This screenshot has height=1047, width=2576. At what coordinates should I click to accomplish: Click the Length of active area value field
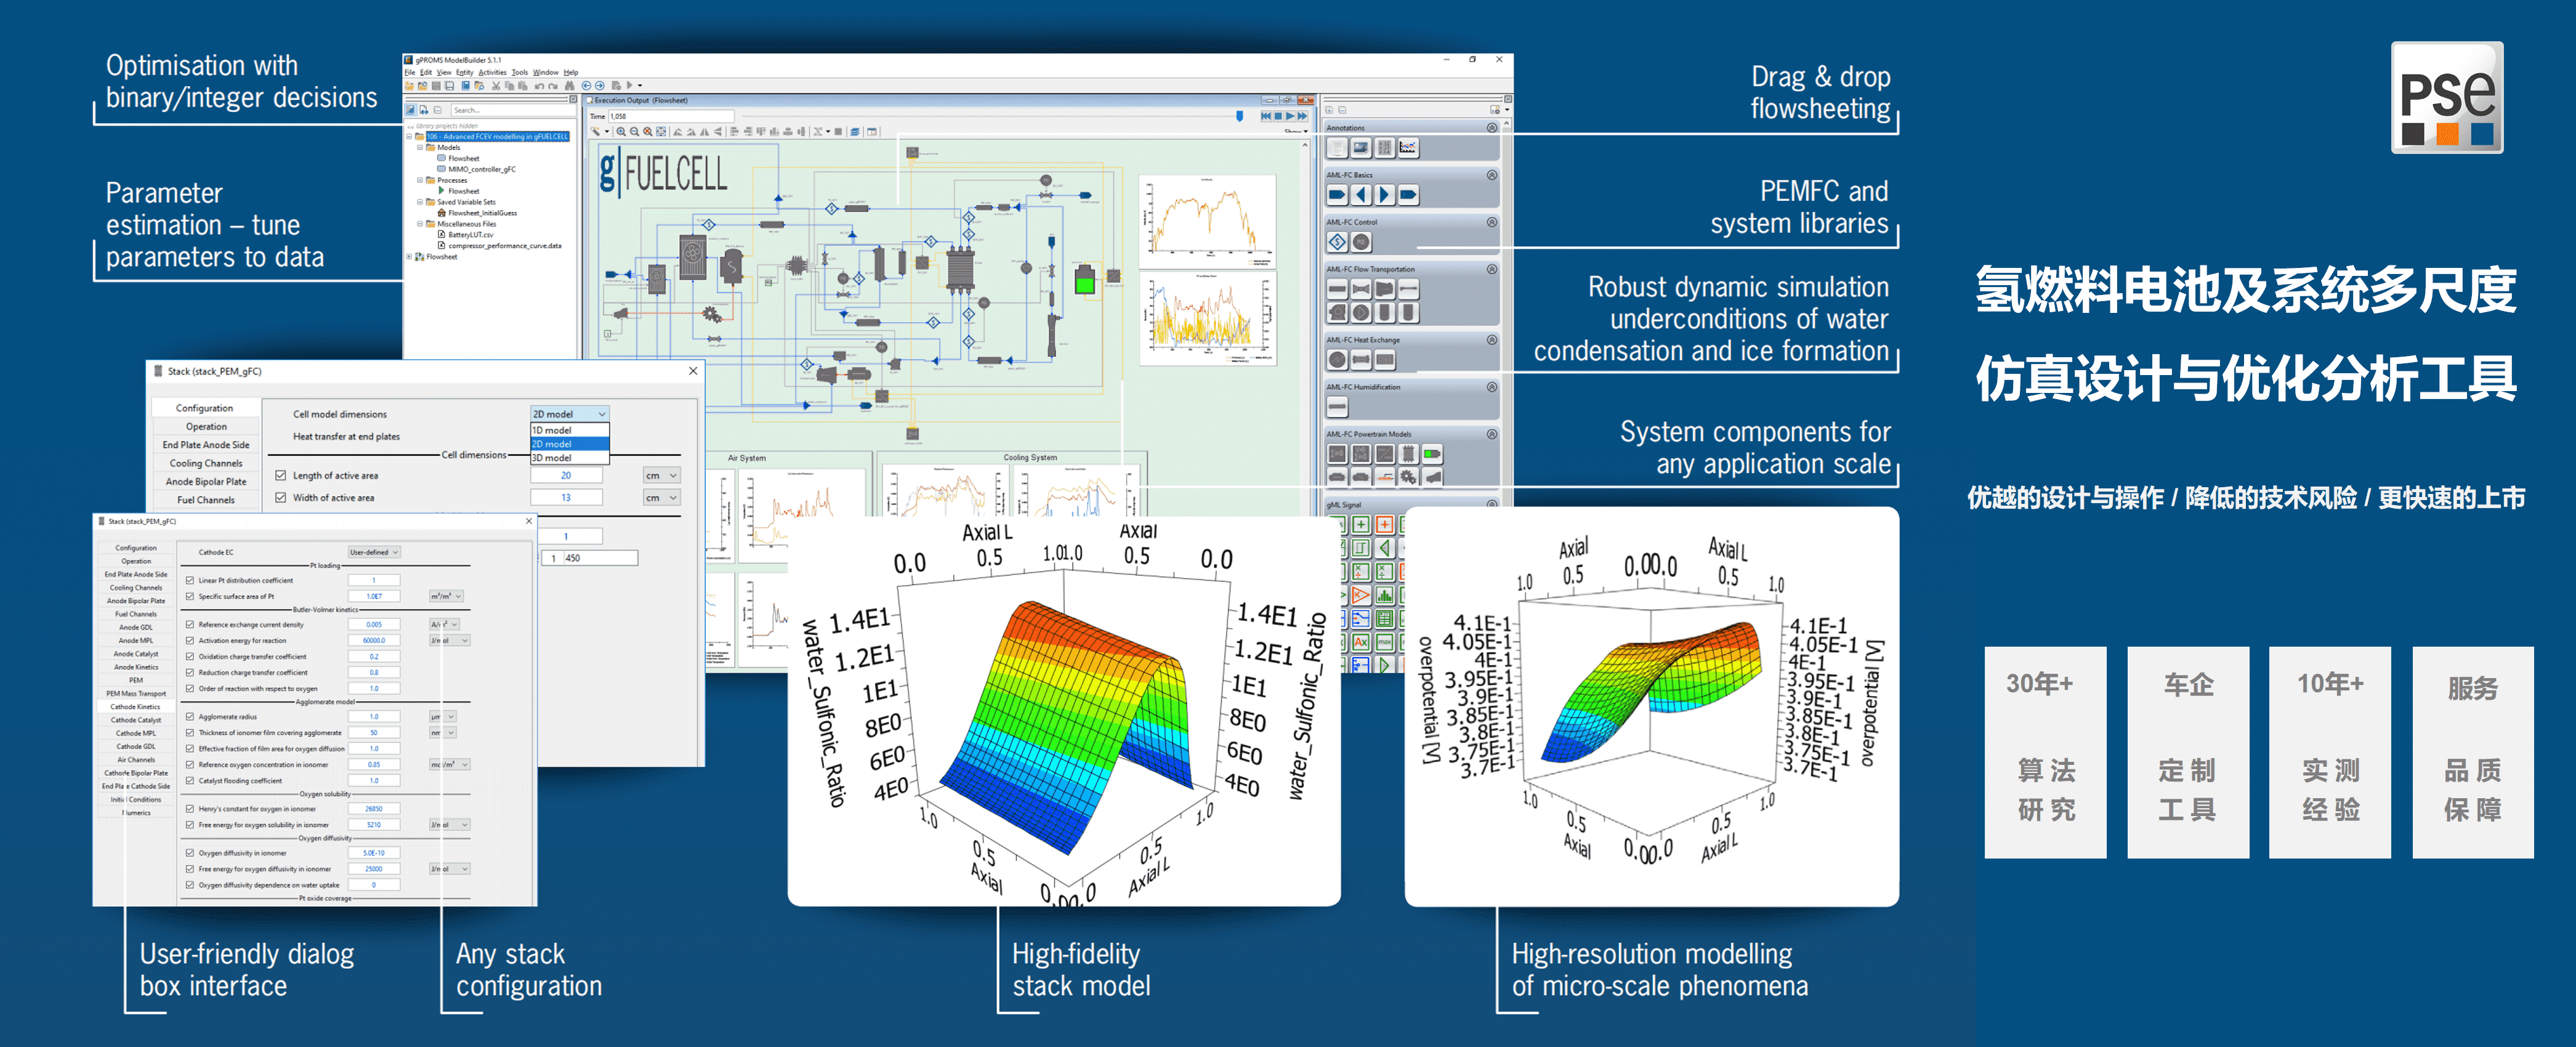pyautogui.click(x=566, y=476)
